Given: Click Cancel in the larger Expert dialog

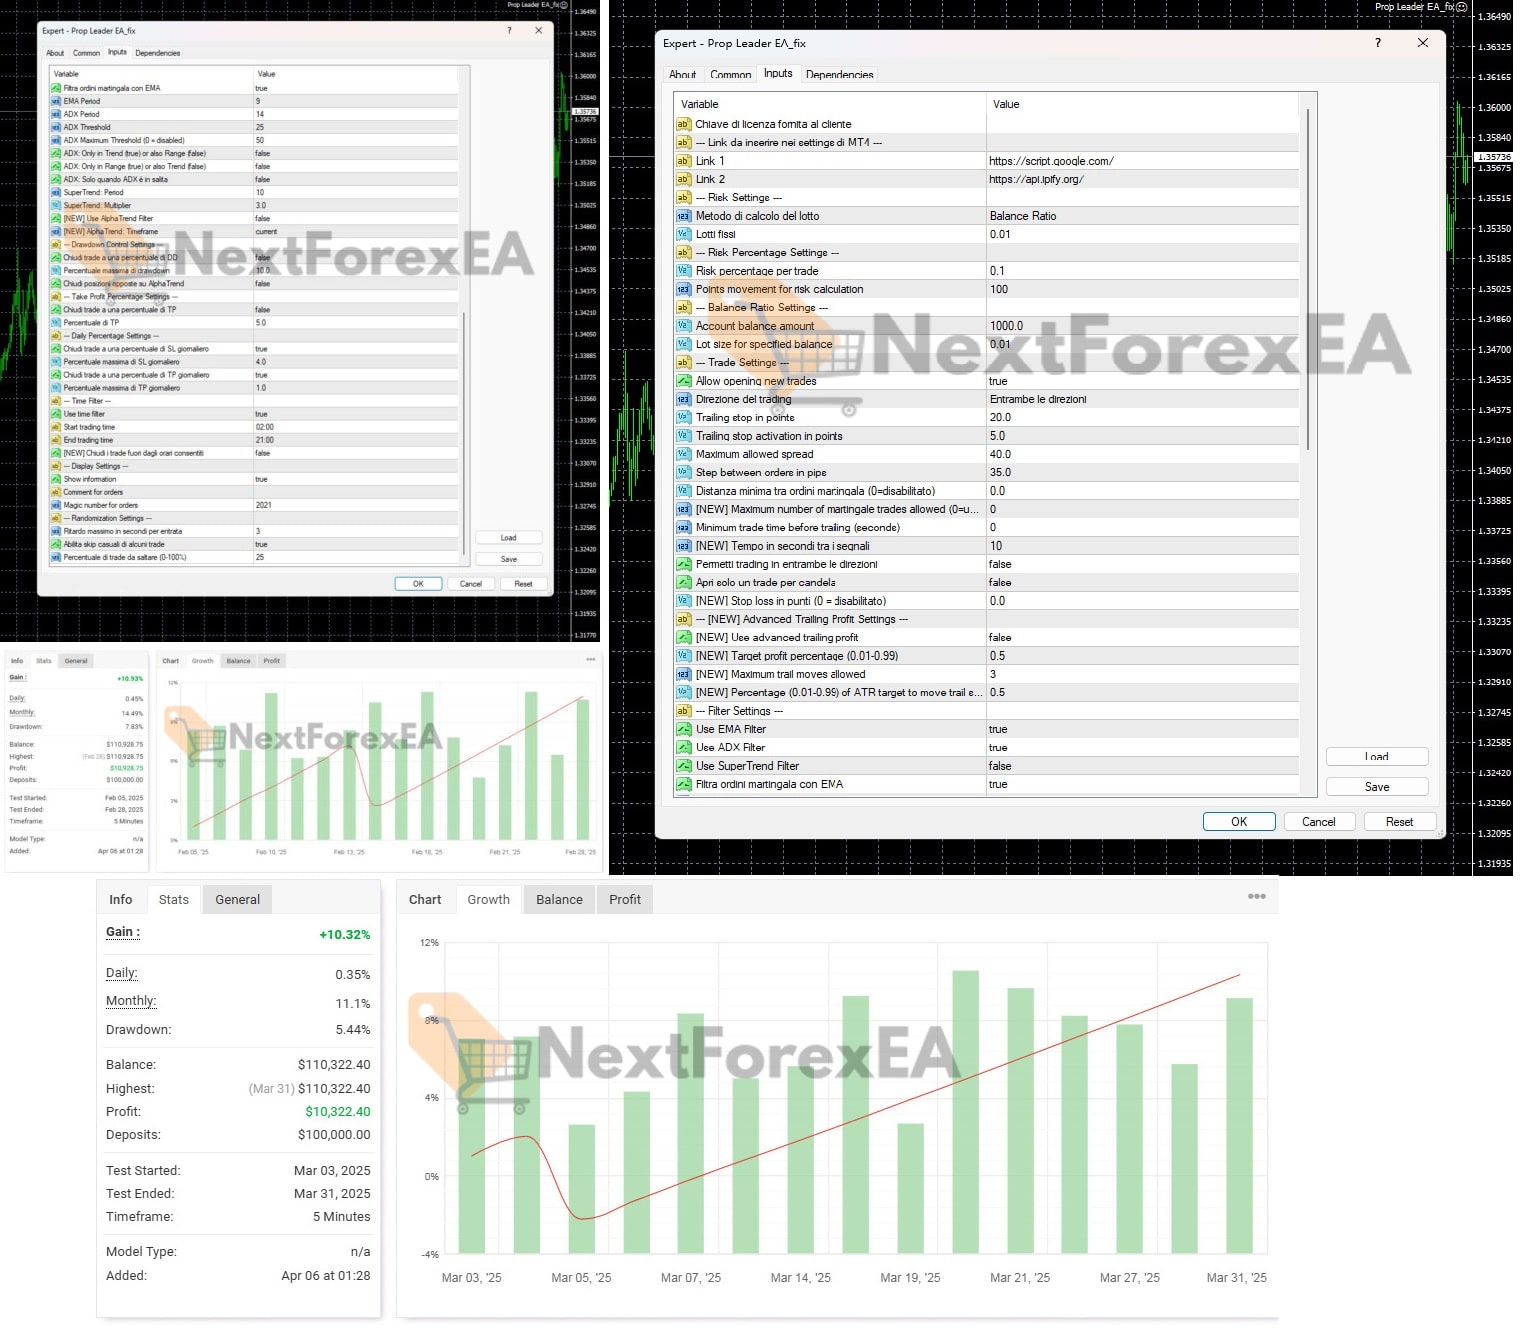Looking at the screenshot, I should (1318, 821).
